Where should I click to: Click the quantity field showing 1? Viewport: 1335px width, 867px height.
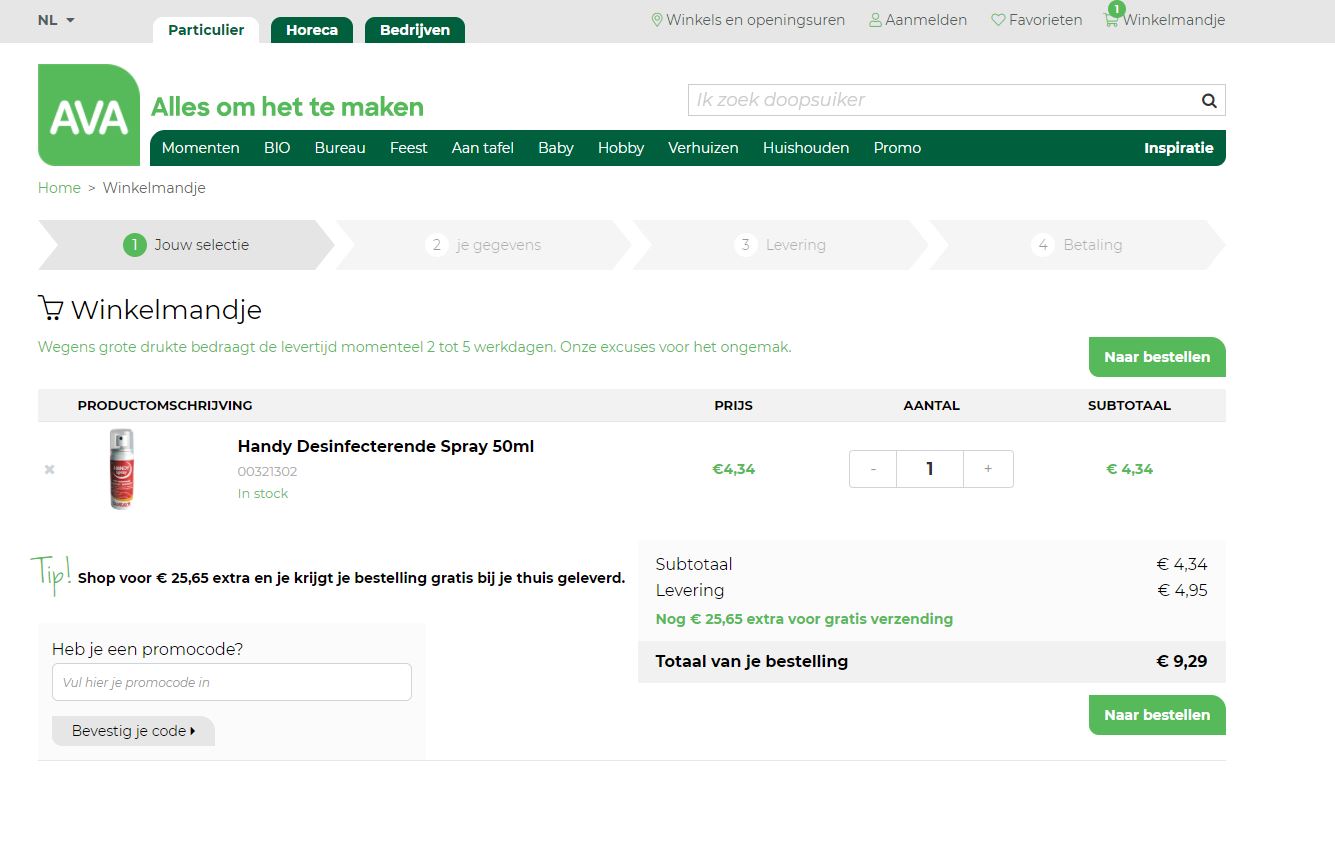point(930,469)
